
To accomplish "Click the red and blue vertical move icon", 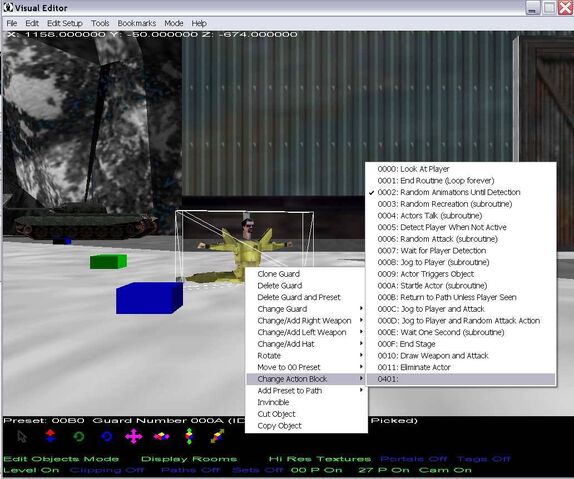I will [x=50, y=436].
